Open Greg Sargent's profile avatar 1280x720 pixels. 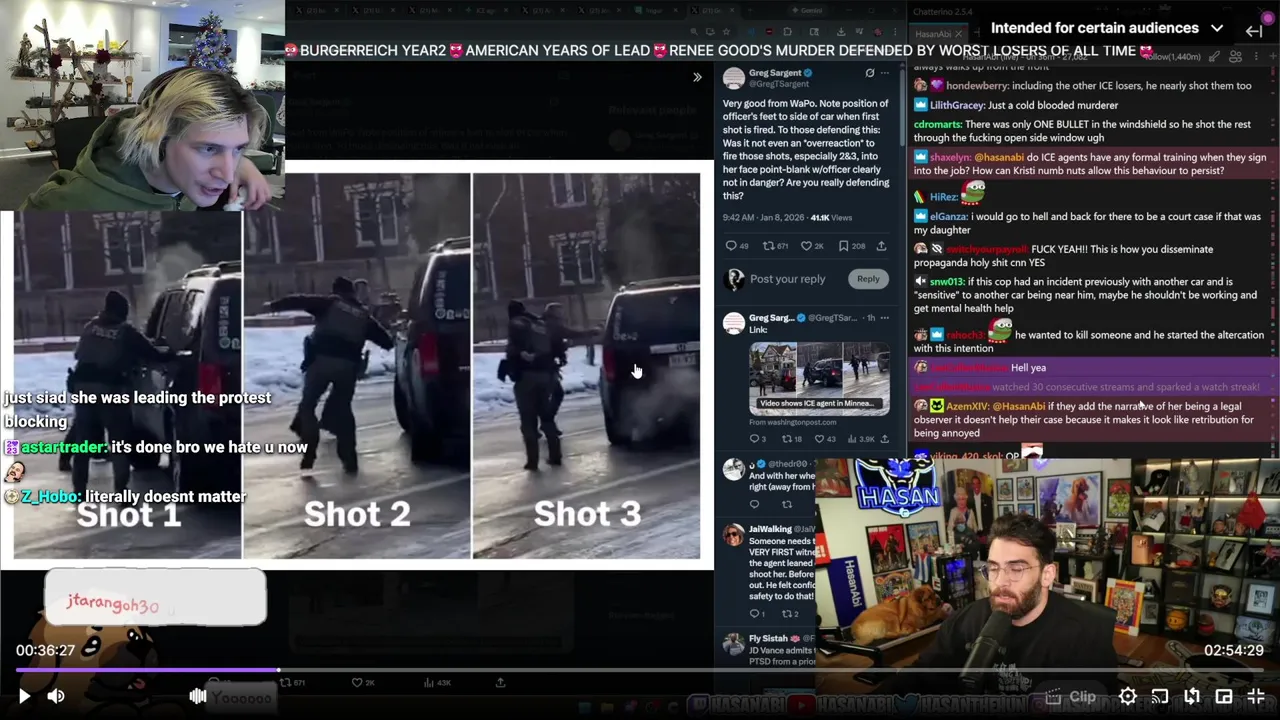tap(734, 78)
